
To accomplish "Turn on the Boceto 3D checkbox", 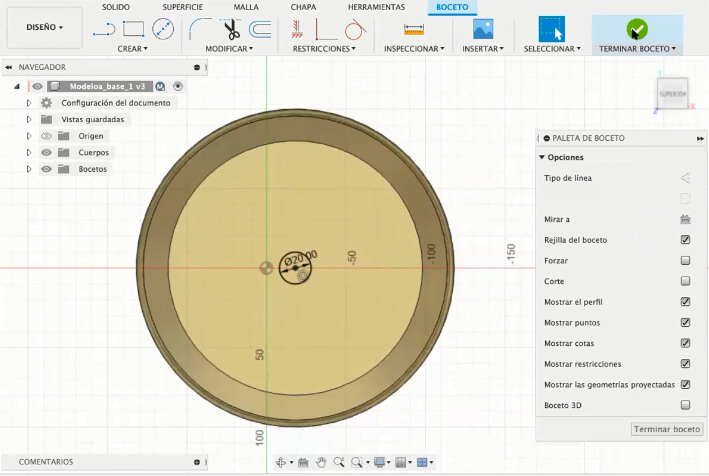I will 685,405.
